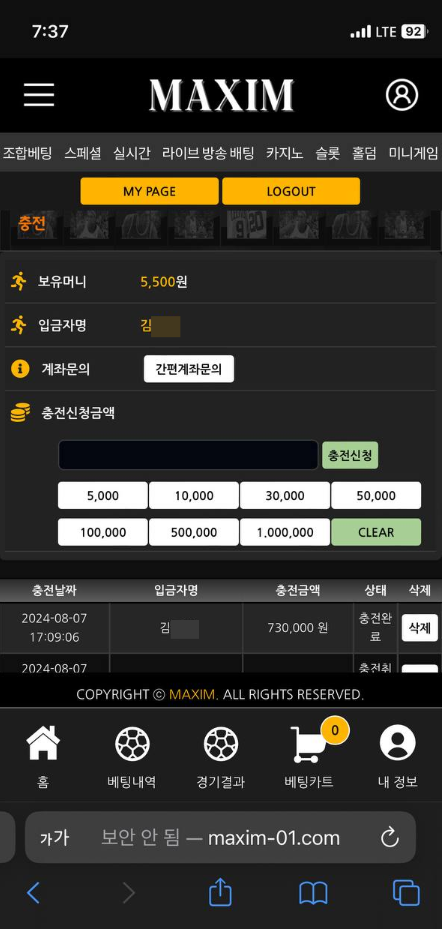The width and height of the screenshot is (442, 929).
Task: Go to home via house icon
Action: (43, 743)
